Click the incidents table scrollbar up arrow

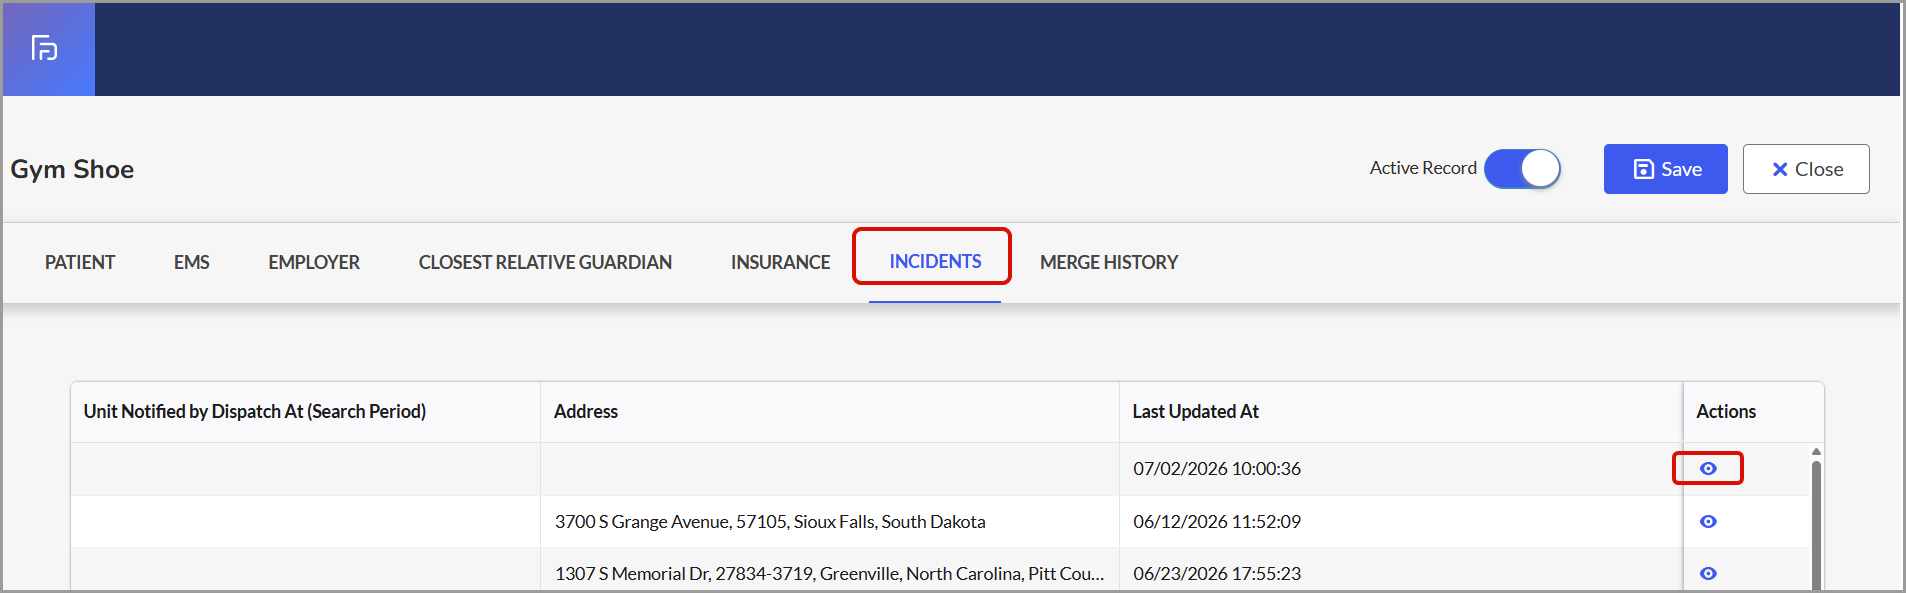(1816, 452)
